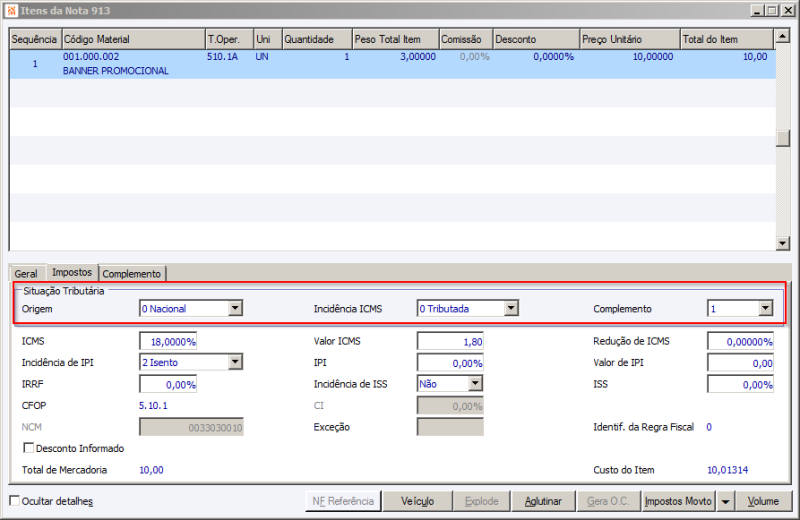Click the Explode button
The image size is (800, 520).
(481, 501)
